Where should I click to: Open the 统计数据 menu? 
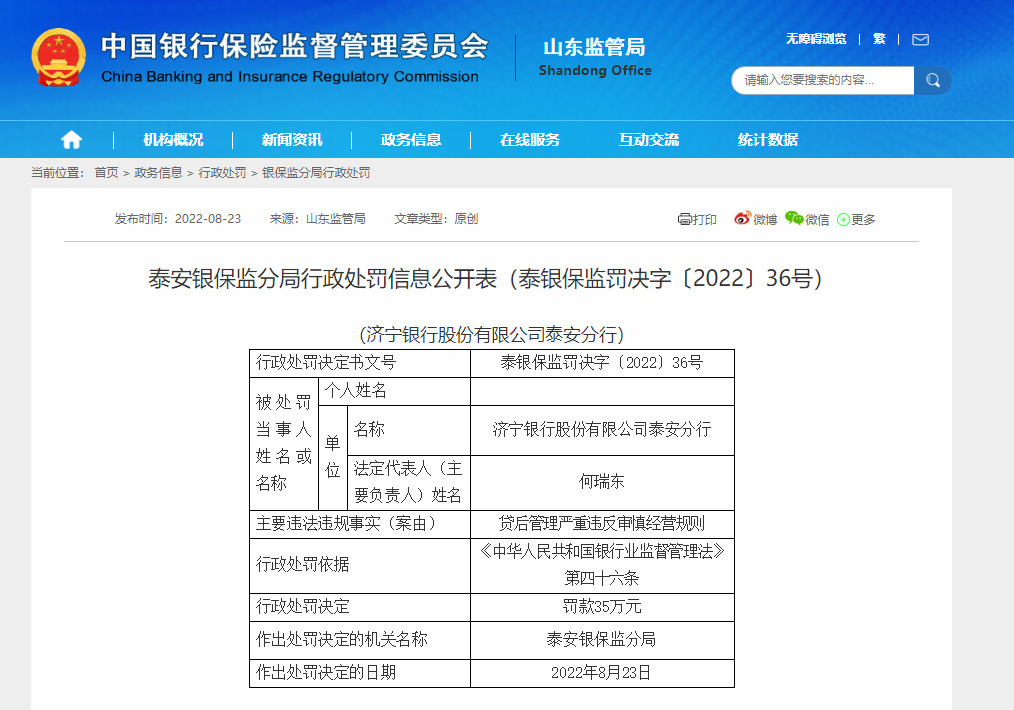(769, 139)
